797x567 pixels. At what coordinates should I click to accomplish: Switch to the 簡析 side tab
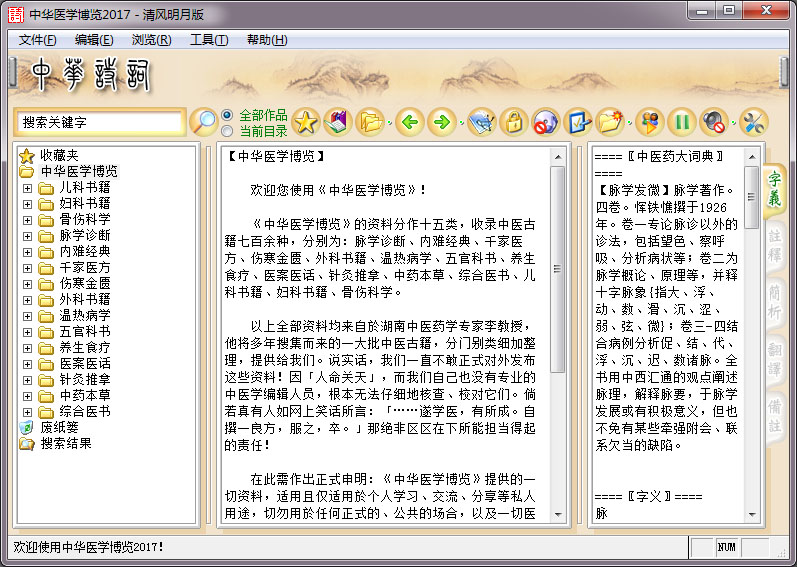pyautogui.click(x=774, y=303)
